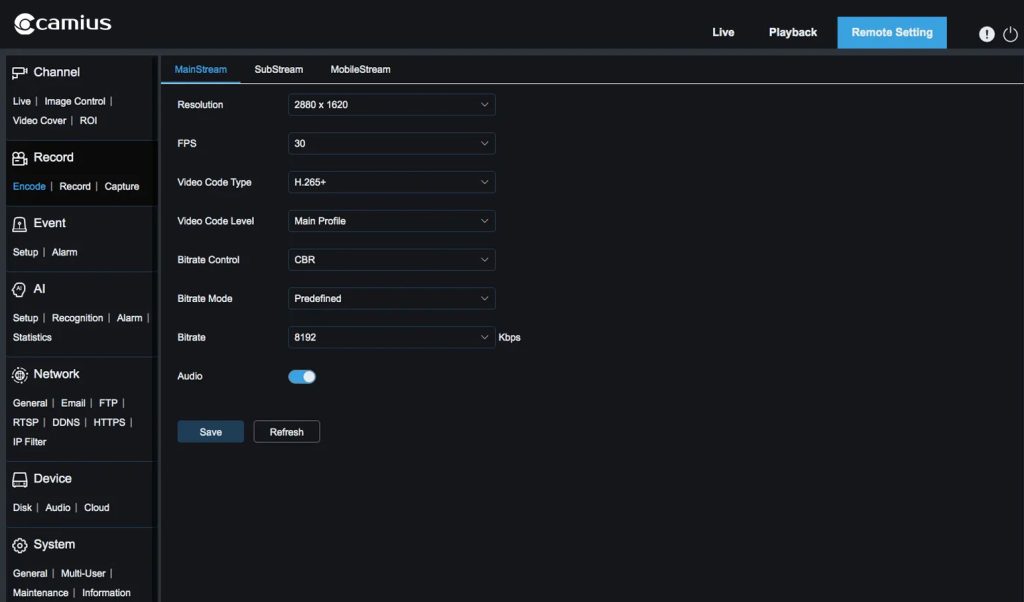Toggle the Audio switch off
The image size is (1024, 602).
302,377
